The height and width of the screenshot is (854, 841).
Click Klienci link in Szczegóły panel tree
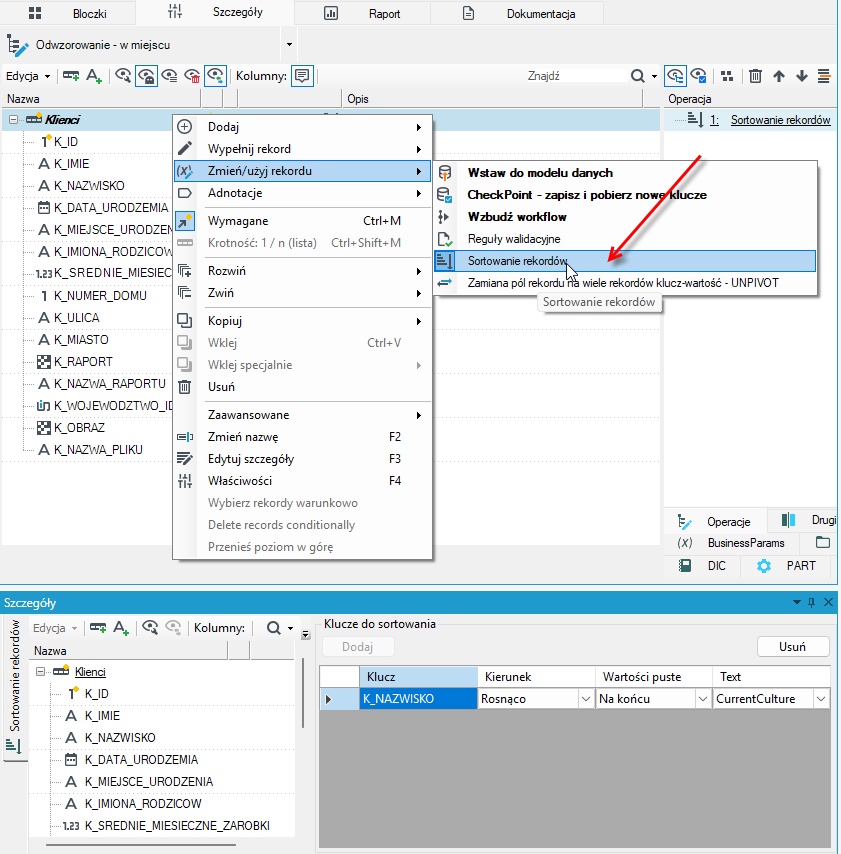point(90,672)
